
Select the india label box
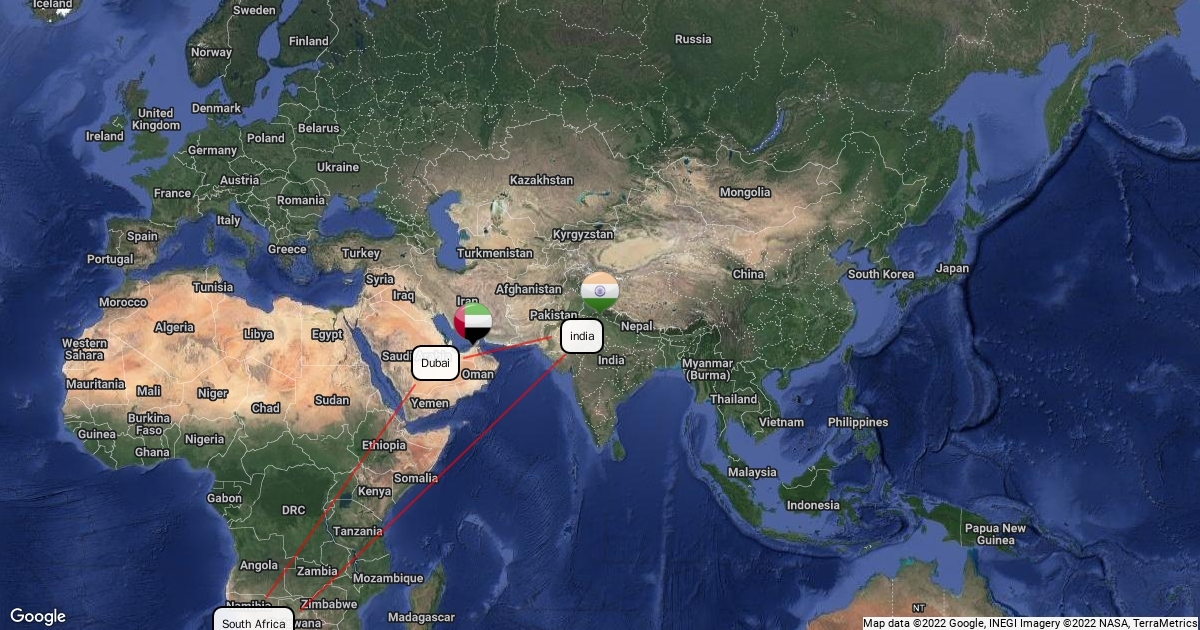[582, 337]
